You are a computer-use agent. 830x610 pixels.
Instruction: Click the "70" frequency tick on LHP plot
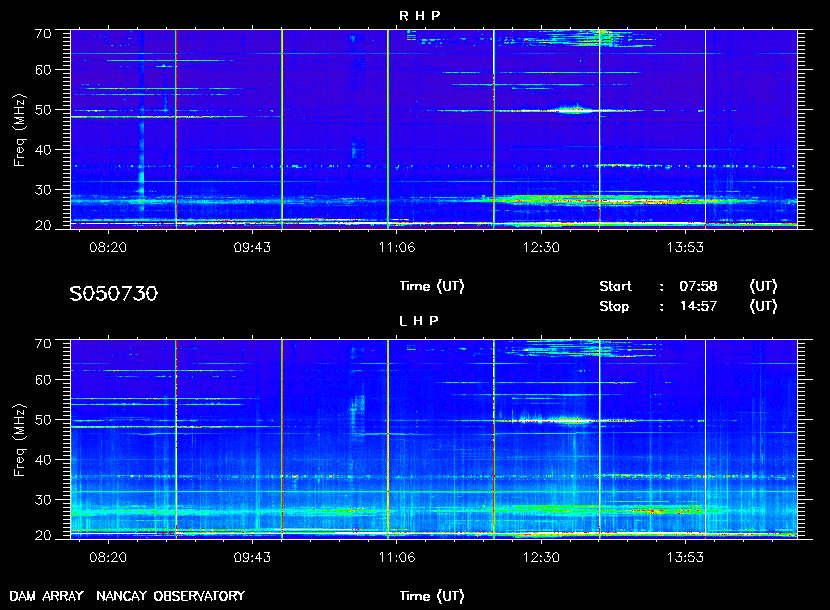click(43, 343)
